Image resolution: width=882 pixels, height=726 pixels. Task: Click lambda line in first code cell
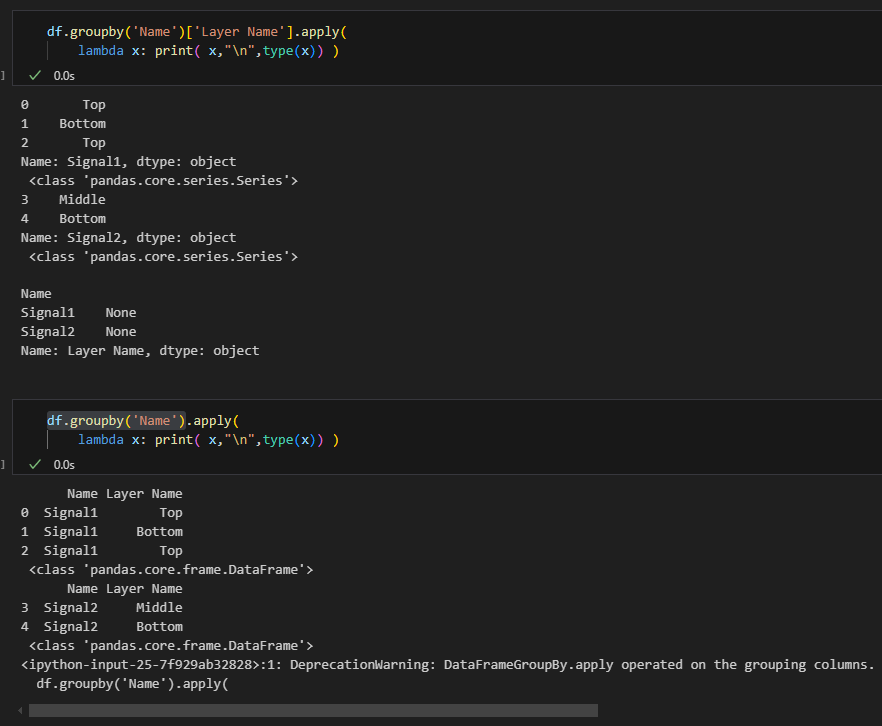click(209, 51)
